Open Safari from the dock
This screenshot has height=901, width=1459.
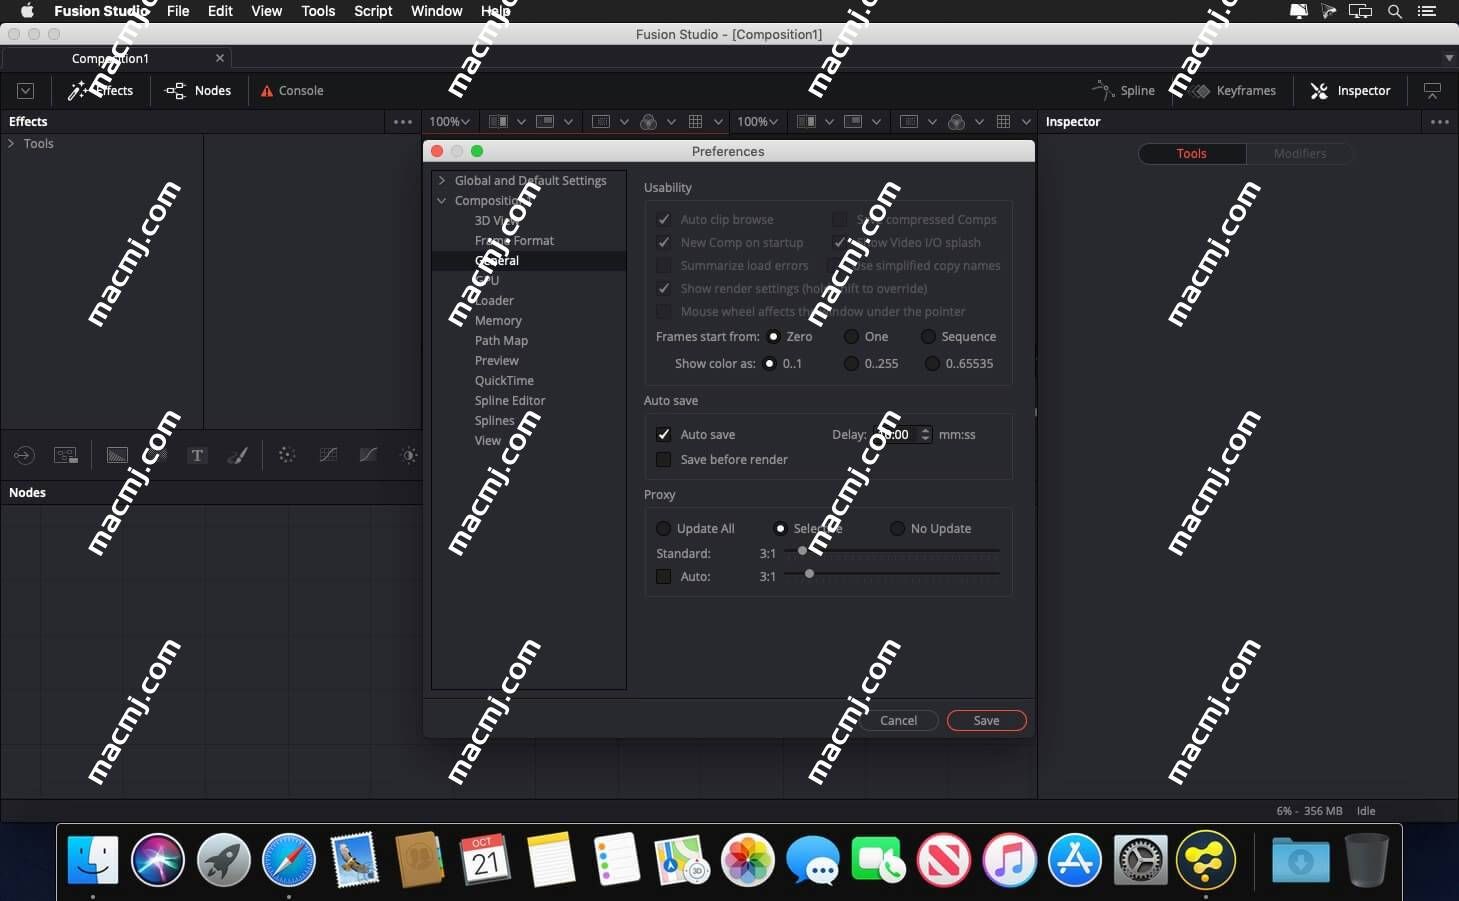click(x=289, y=860)
